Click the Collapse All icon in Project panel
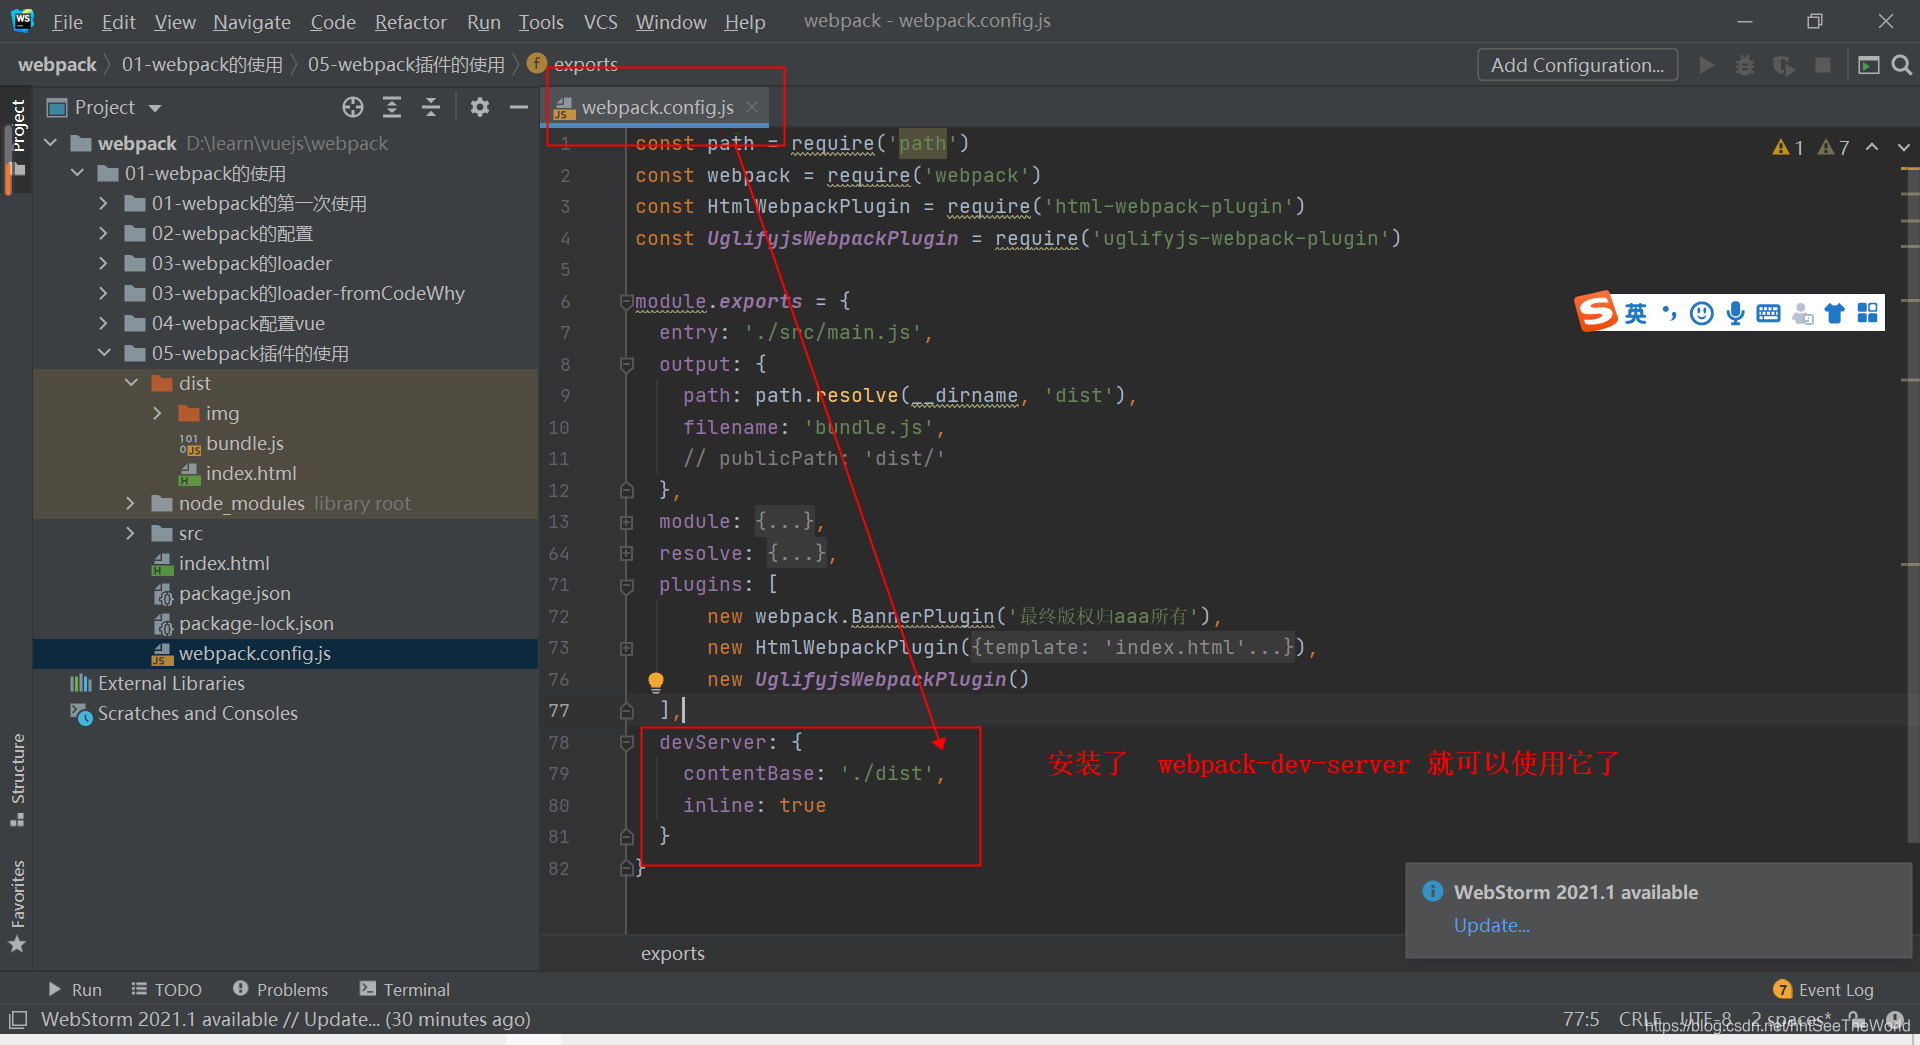 [431, 107]
